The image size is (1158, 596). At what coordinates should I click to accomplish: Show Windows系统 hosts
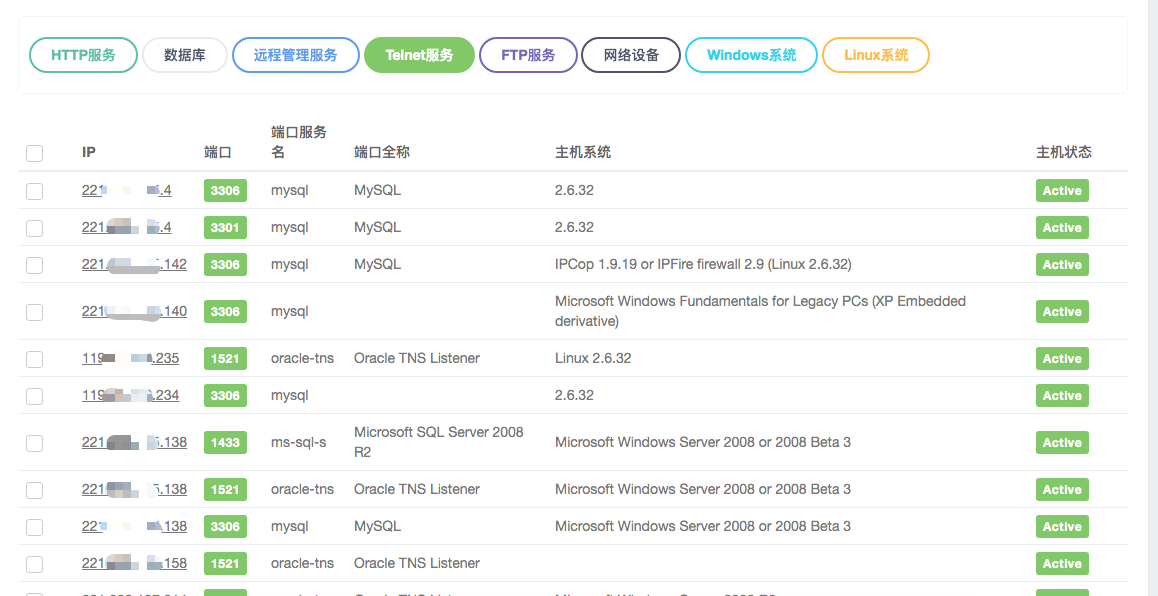click(x=751, y=55)
